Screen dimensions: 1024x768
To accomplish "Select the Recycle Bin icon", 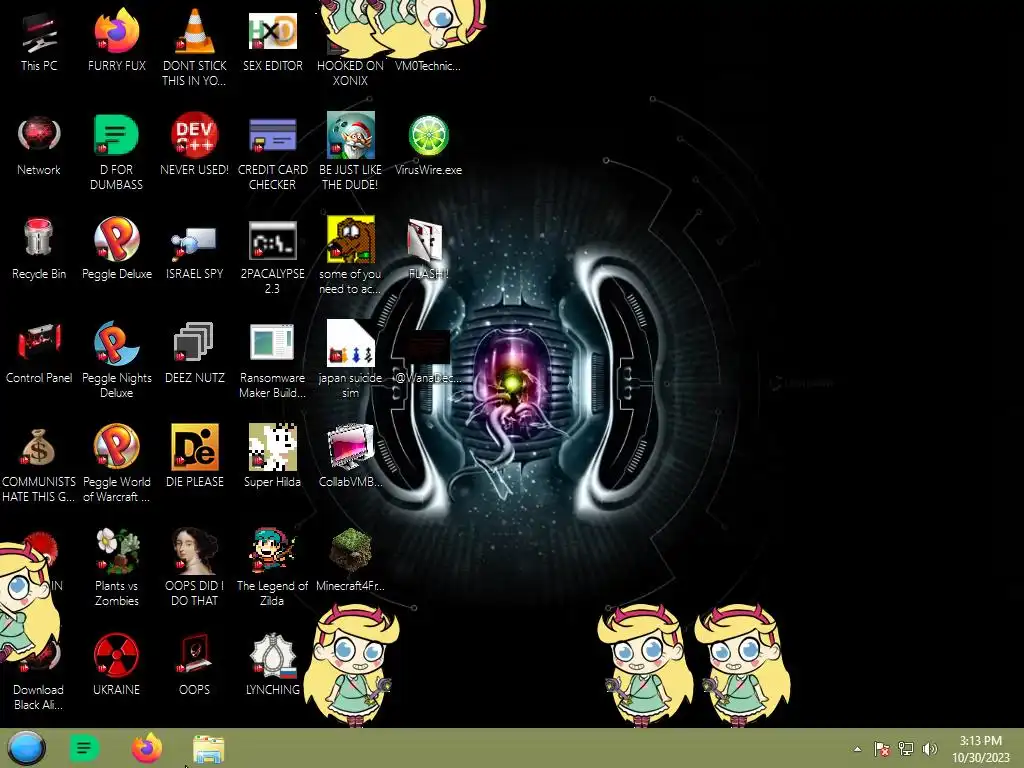I will 39,238.
